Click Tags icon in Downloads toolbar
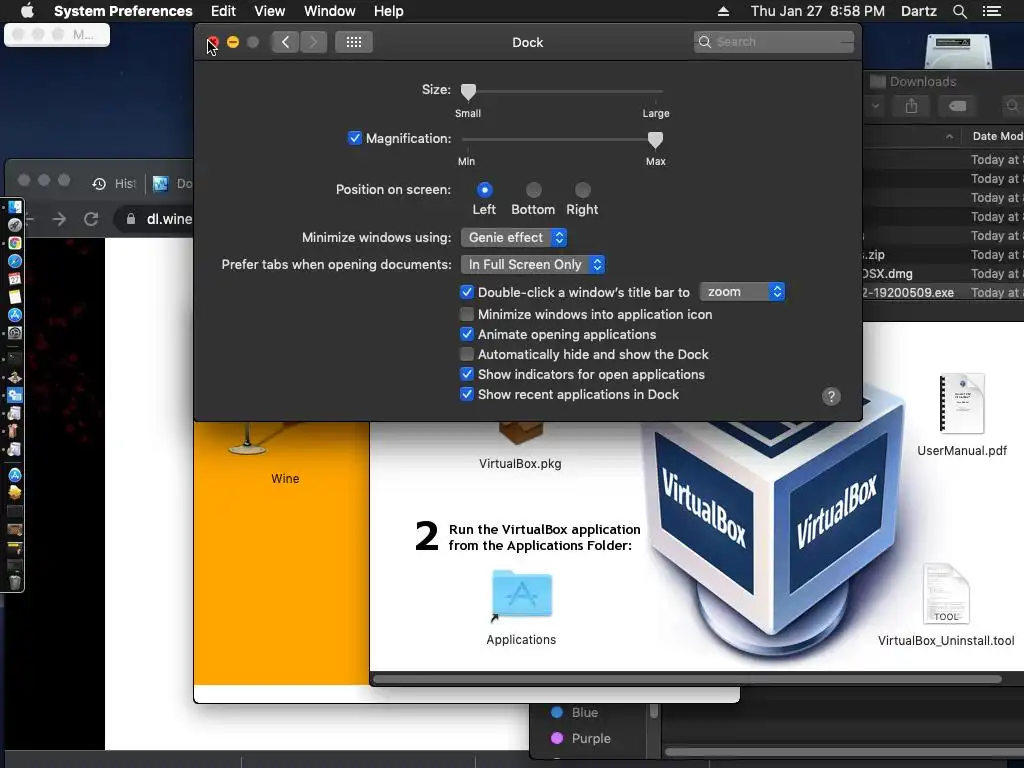The width and height of the screenshot is (1024, 768). 957,106
